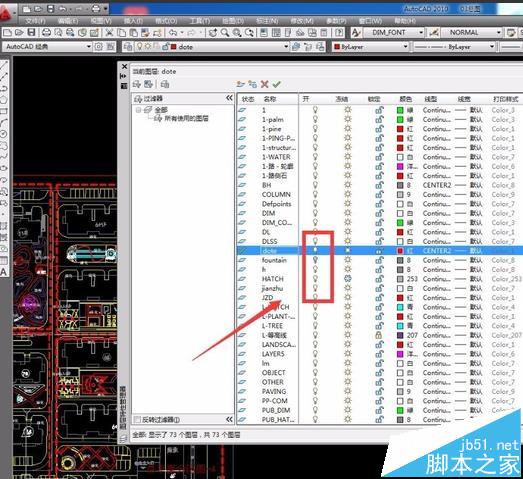Viewport: 523px width, 479px height.
Task: Click the Dimension Style icon left of NORMAL
Action: (x=434, y=32)
